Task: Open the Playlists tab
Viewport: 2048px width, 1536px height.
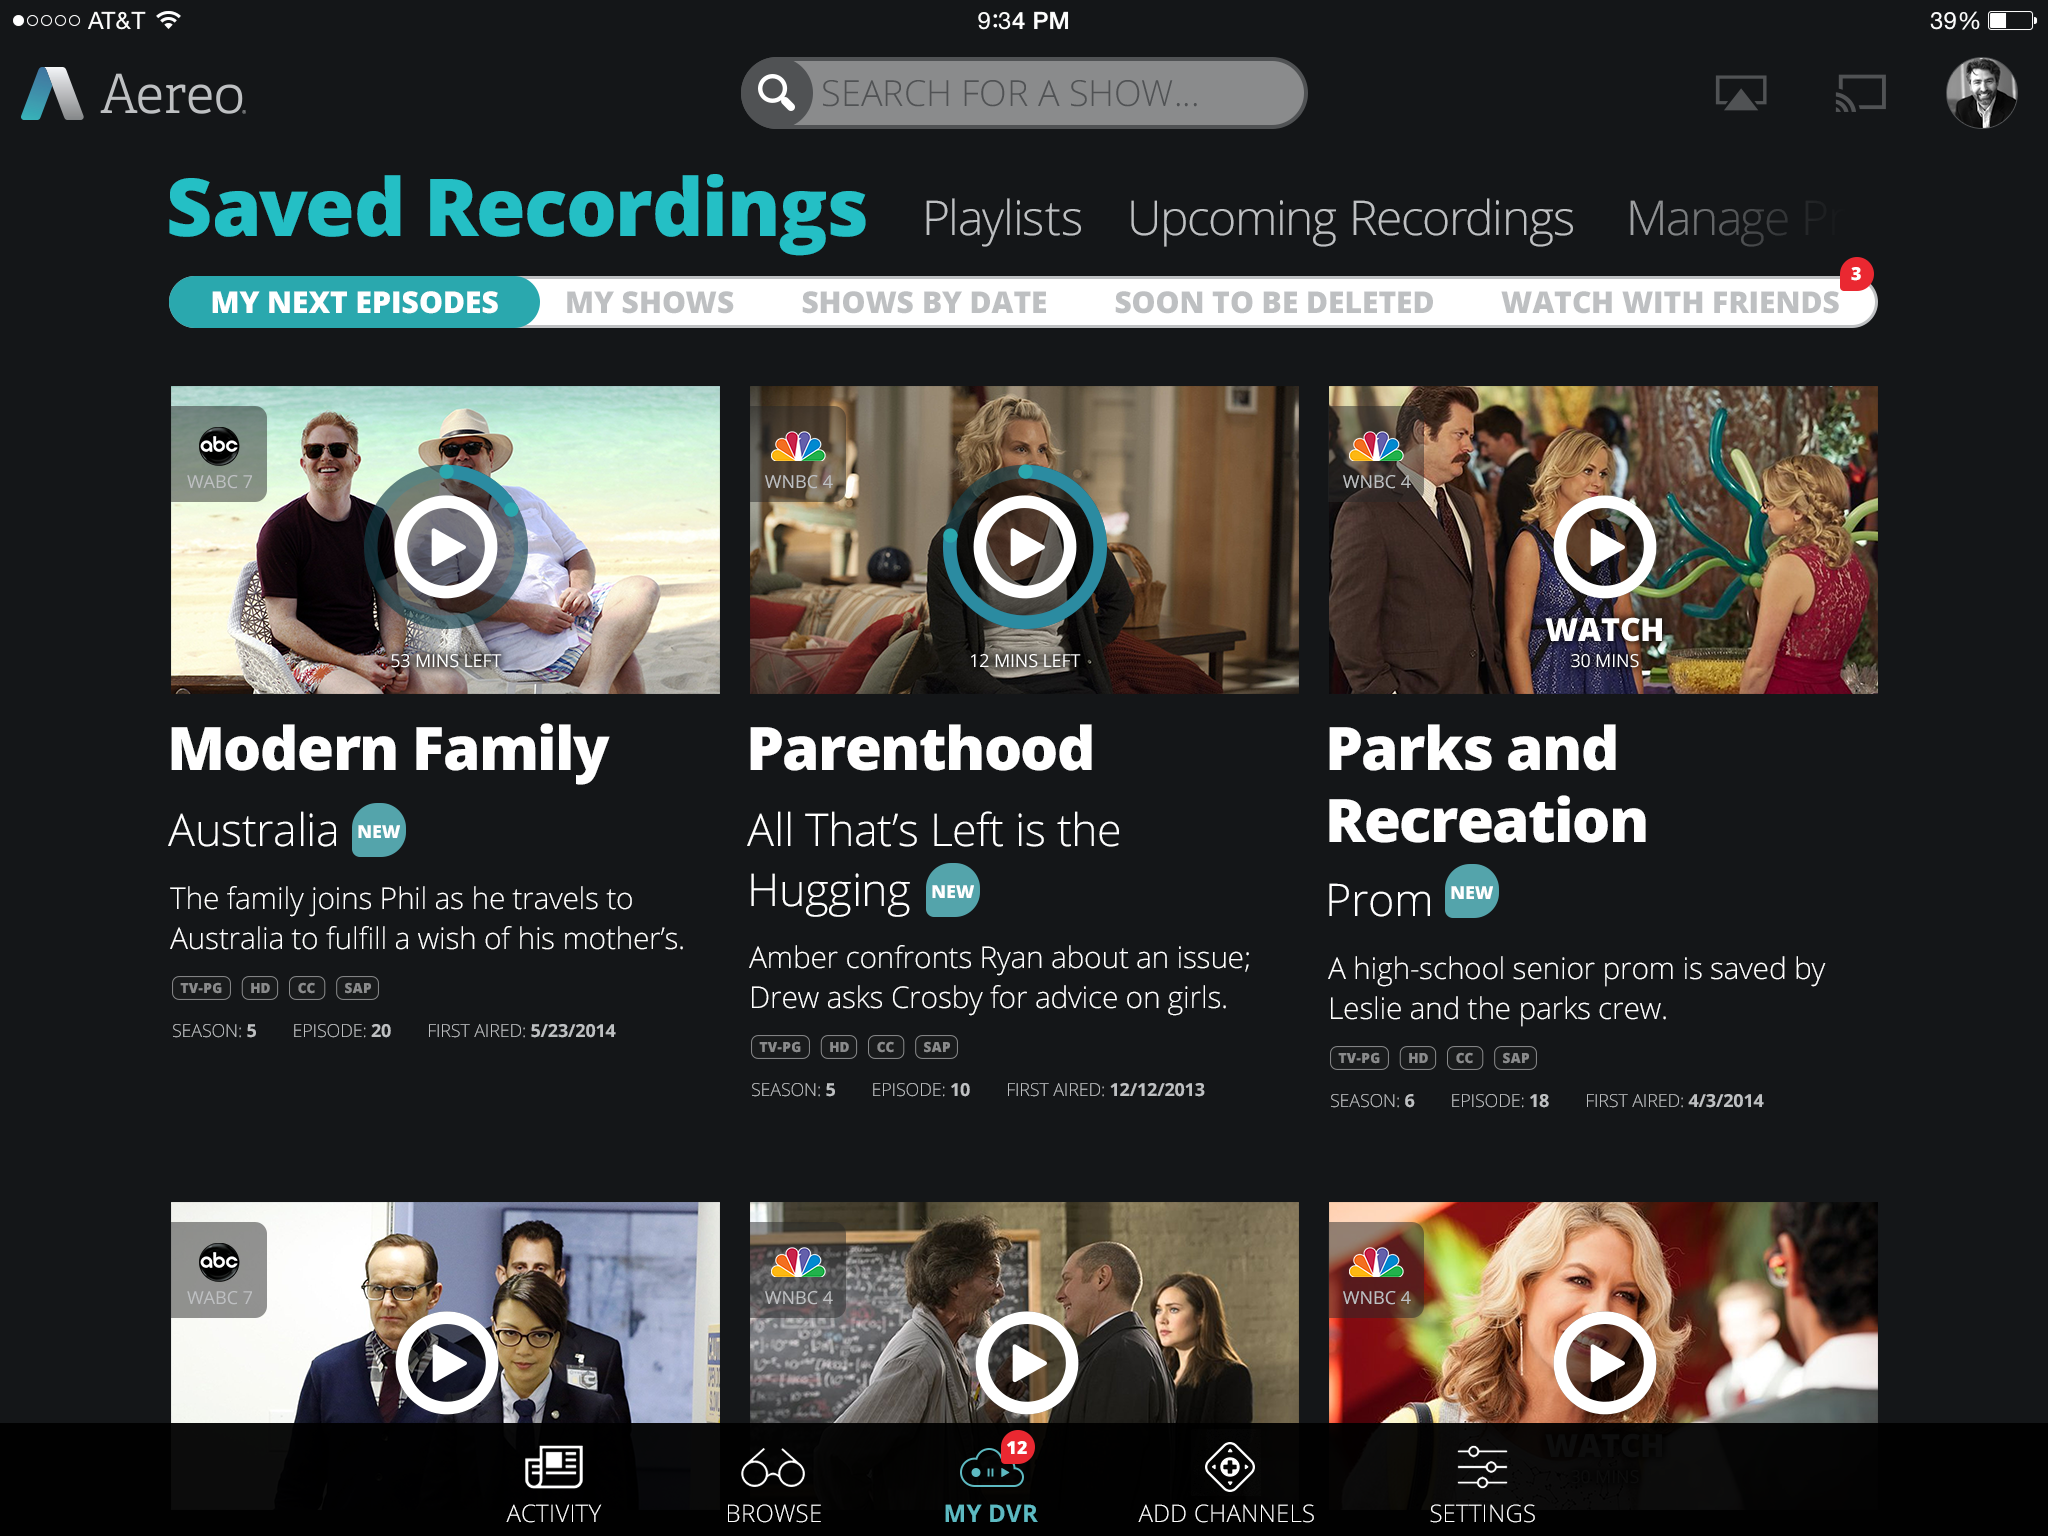Action: click(x=1001, y=218)
